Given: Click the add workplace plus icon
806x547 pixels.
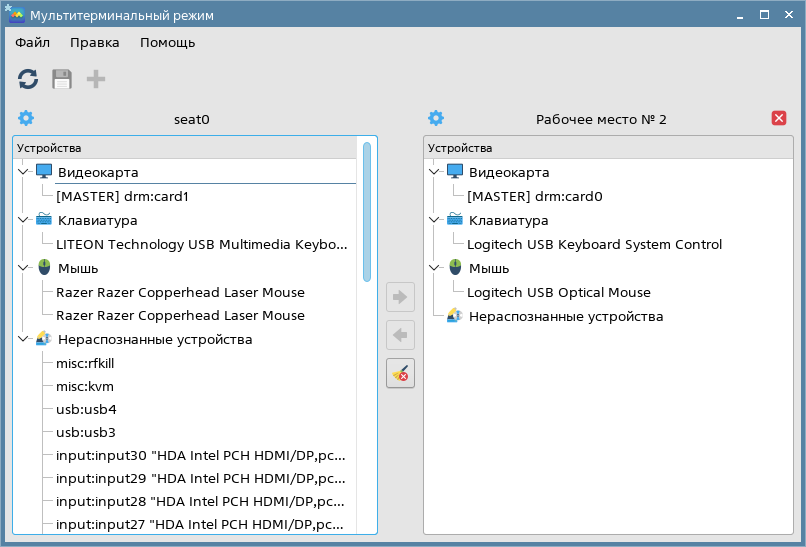Looking at the screenshot, I should pos(96,79).
